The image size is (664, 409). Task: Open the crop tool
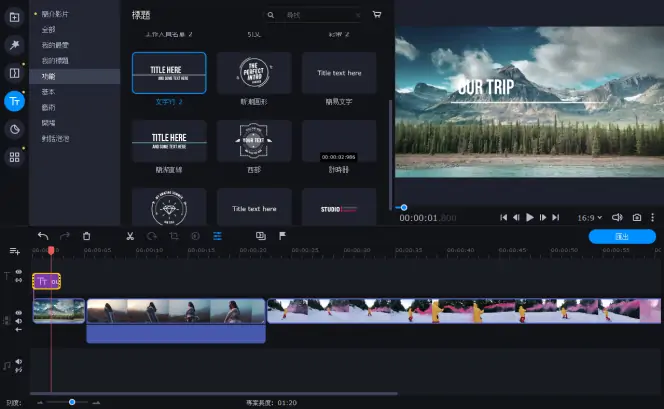pyautogui.click(x=174, y=236)
